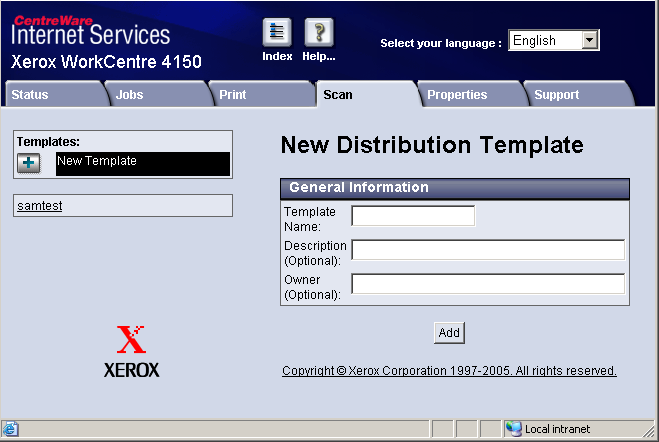Click the 'Xerox WorkCentre 4150' title
The image size is (659, 442).
coord(106,62)
